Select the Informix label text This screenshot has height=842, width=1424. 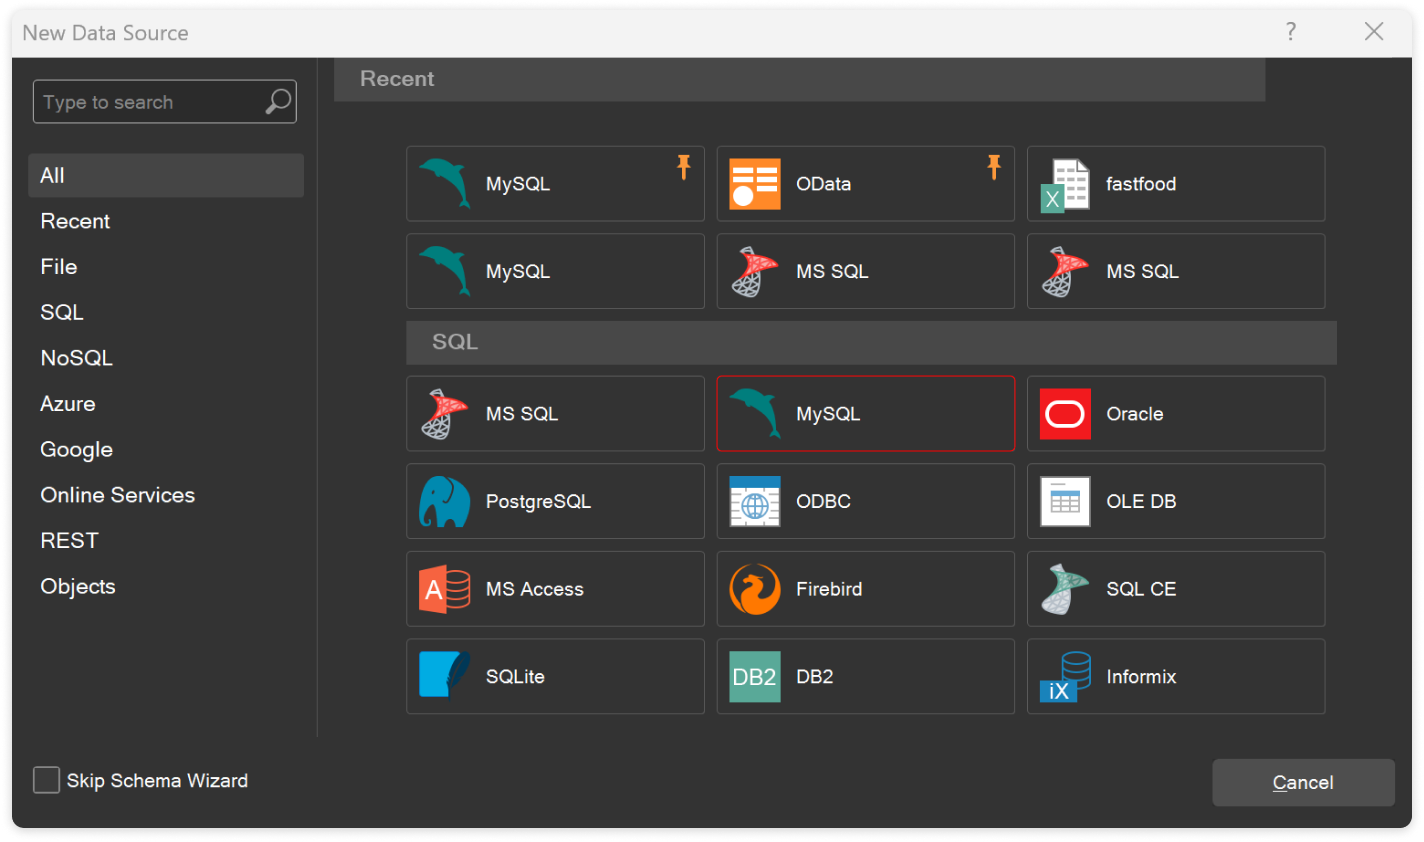1141,677
